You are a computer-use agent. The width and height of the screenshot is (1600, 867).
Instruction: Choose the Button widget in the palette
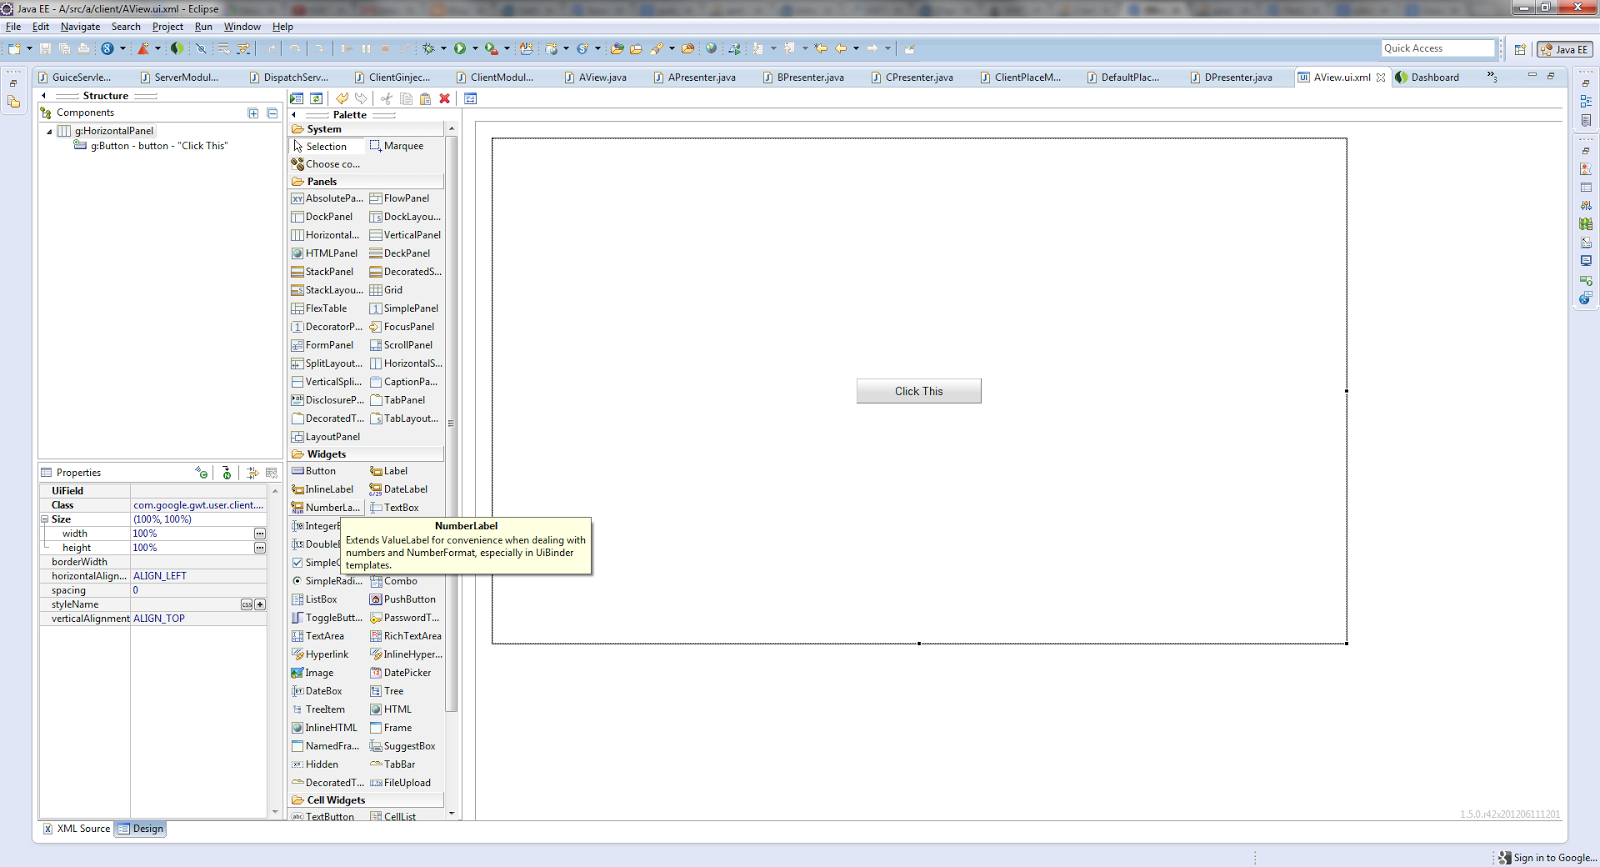point(314,471)
